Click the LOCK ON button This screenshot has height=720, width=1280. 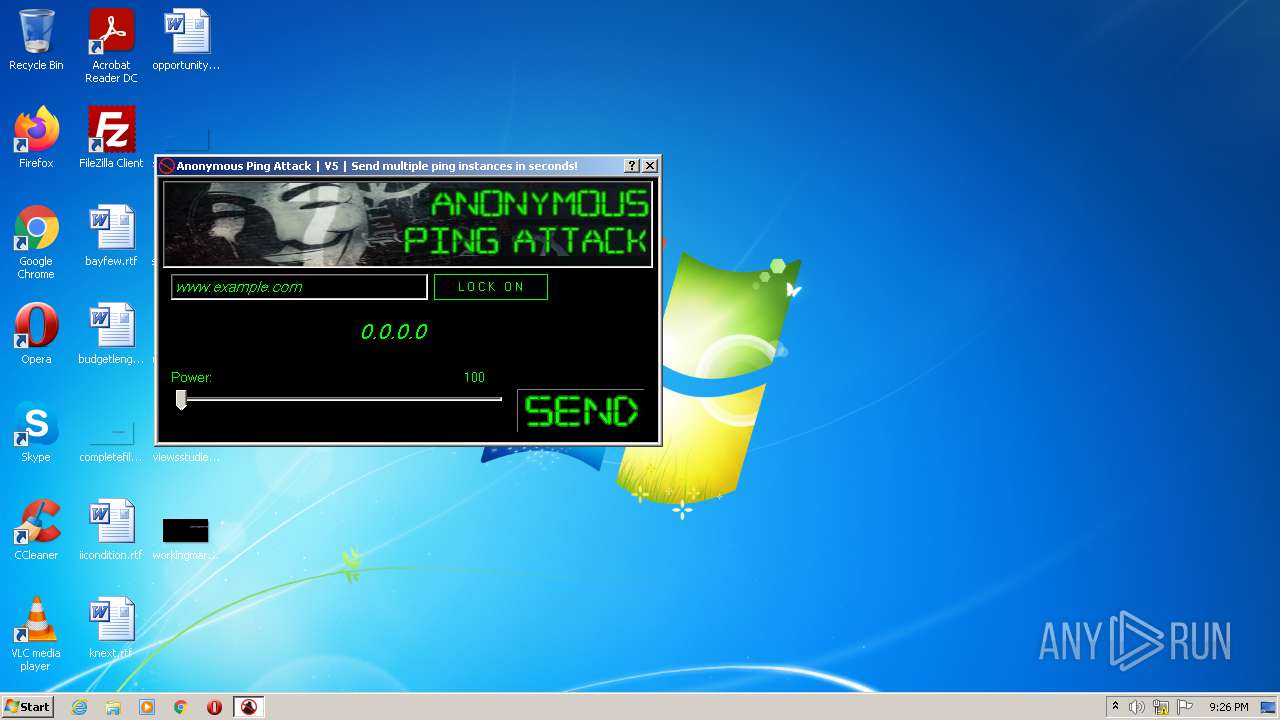tap(491, 287)
